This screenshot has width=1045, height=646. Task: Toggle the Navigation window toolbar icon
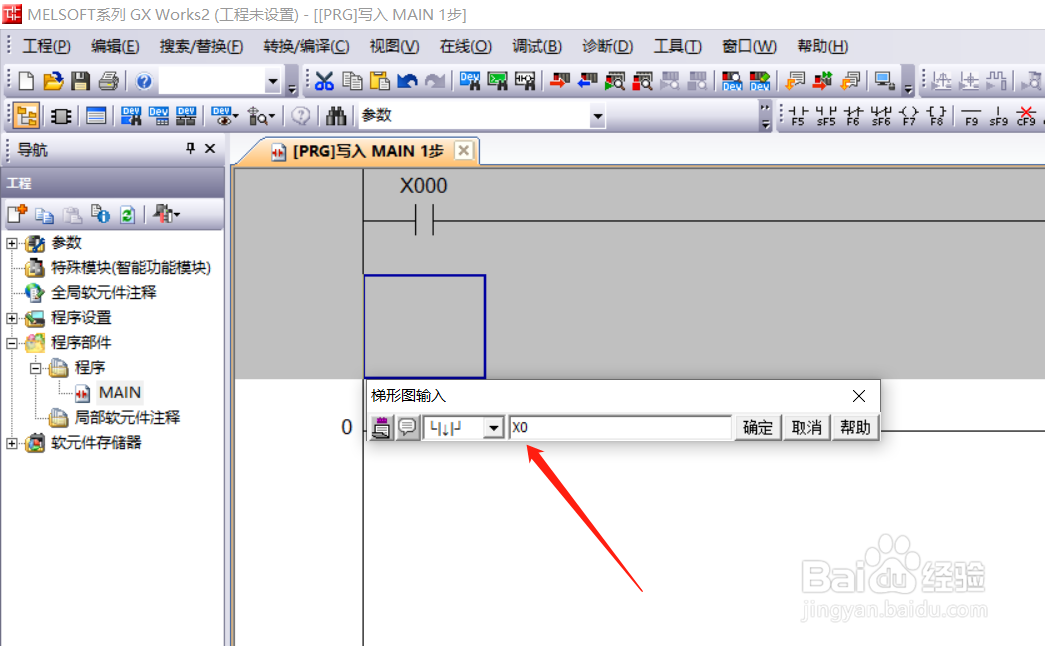pos(27,116)
